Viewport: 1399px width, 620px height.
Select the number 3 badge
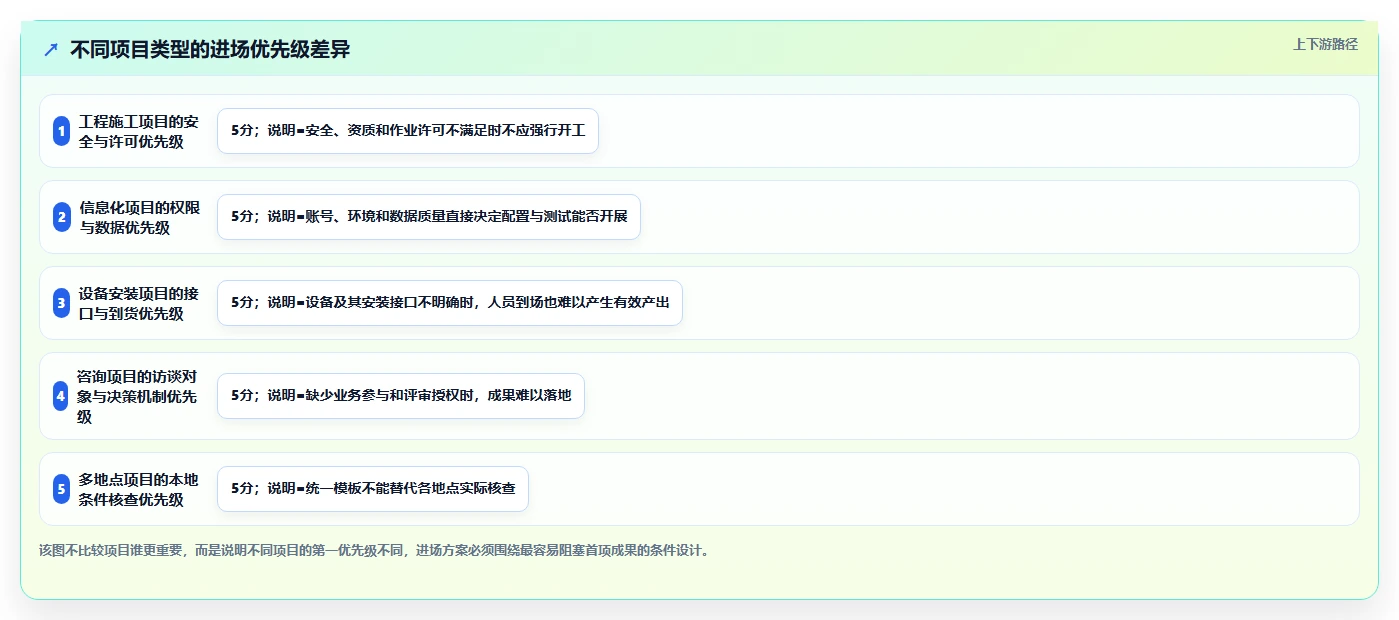coord(61,303)
